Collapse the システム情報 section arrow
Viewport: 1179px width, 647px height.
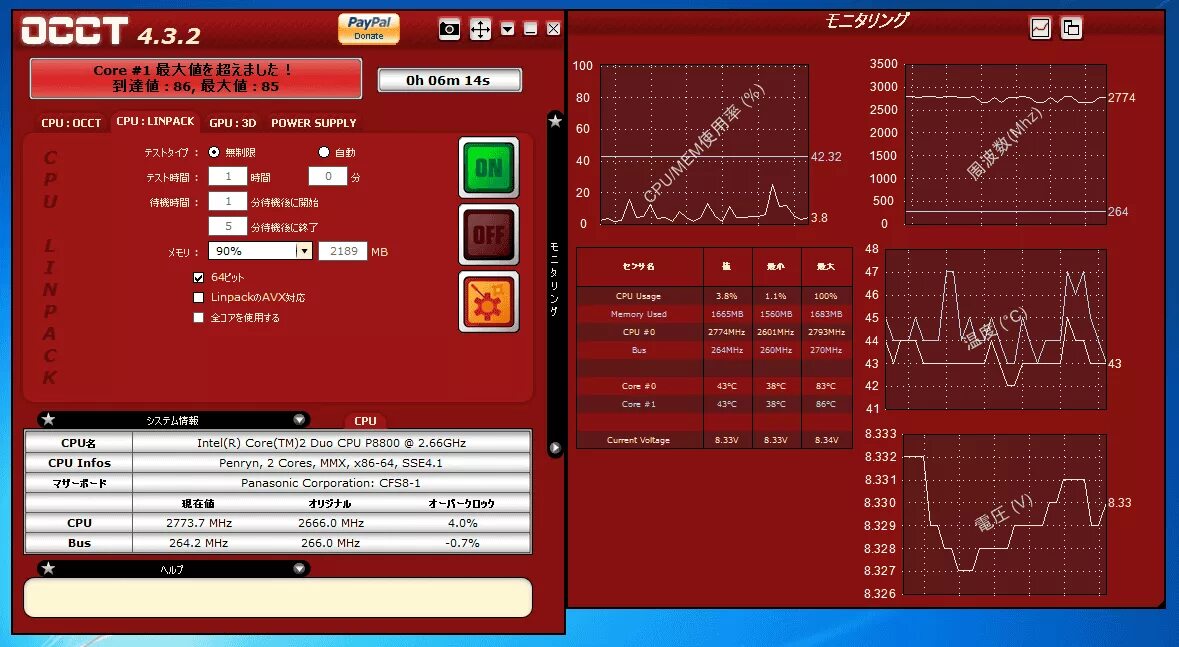click(x=299, y=420)
